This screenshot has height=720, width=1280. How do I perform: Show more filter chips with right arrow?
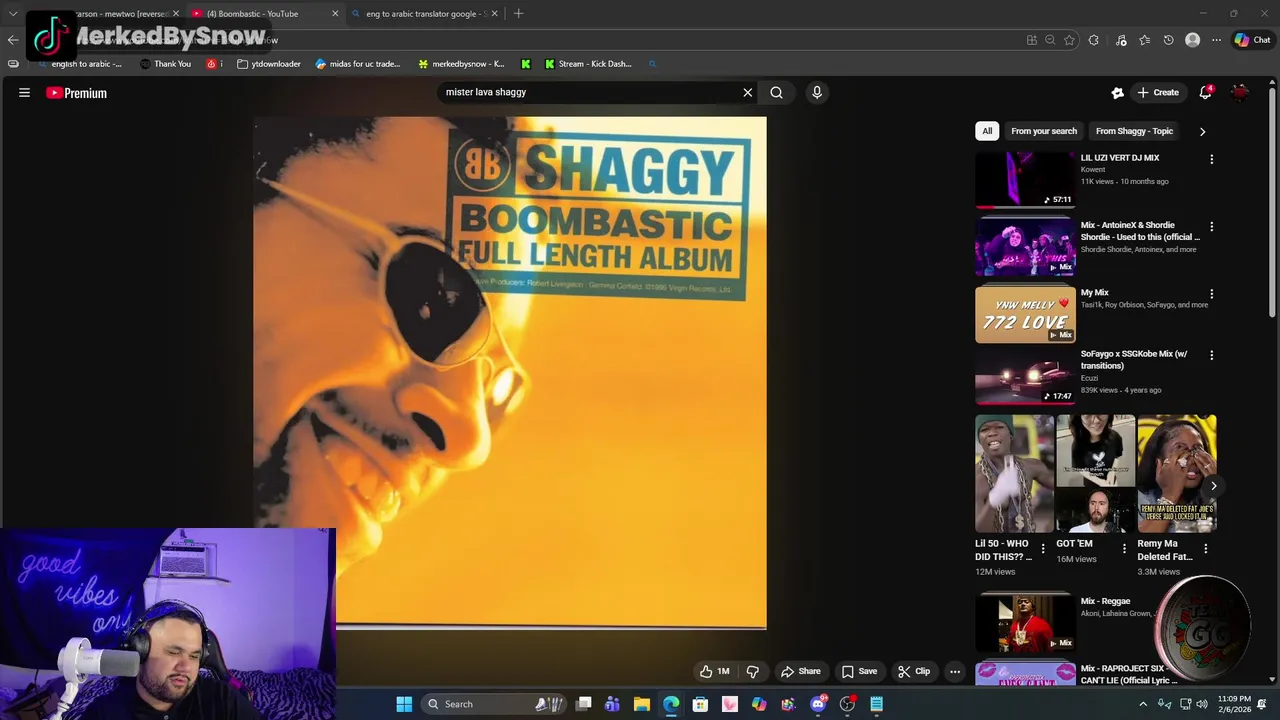click(1202, 131)
